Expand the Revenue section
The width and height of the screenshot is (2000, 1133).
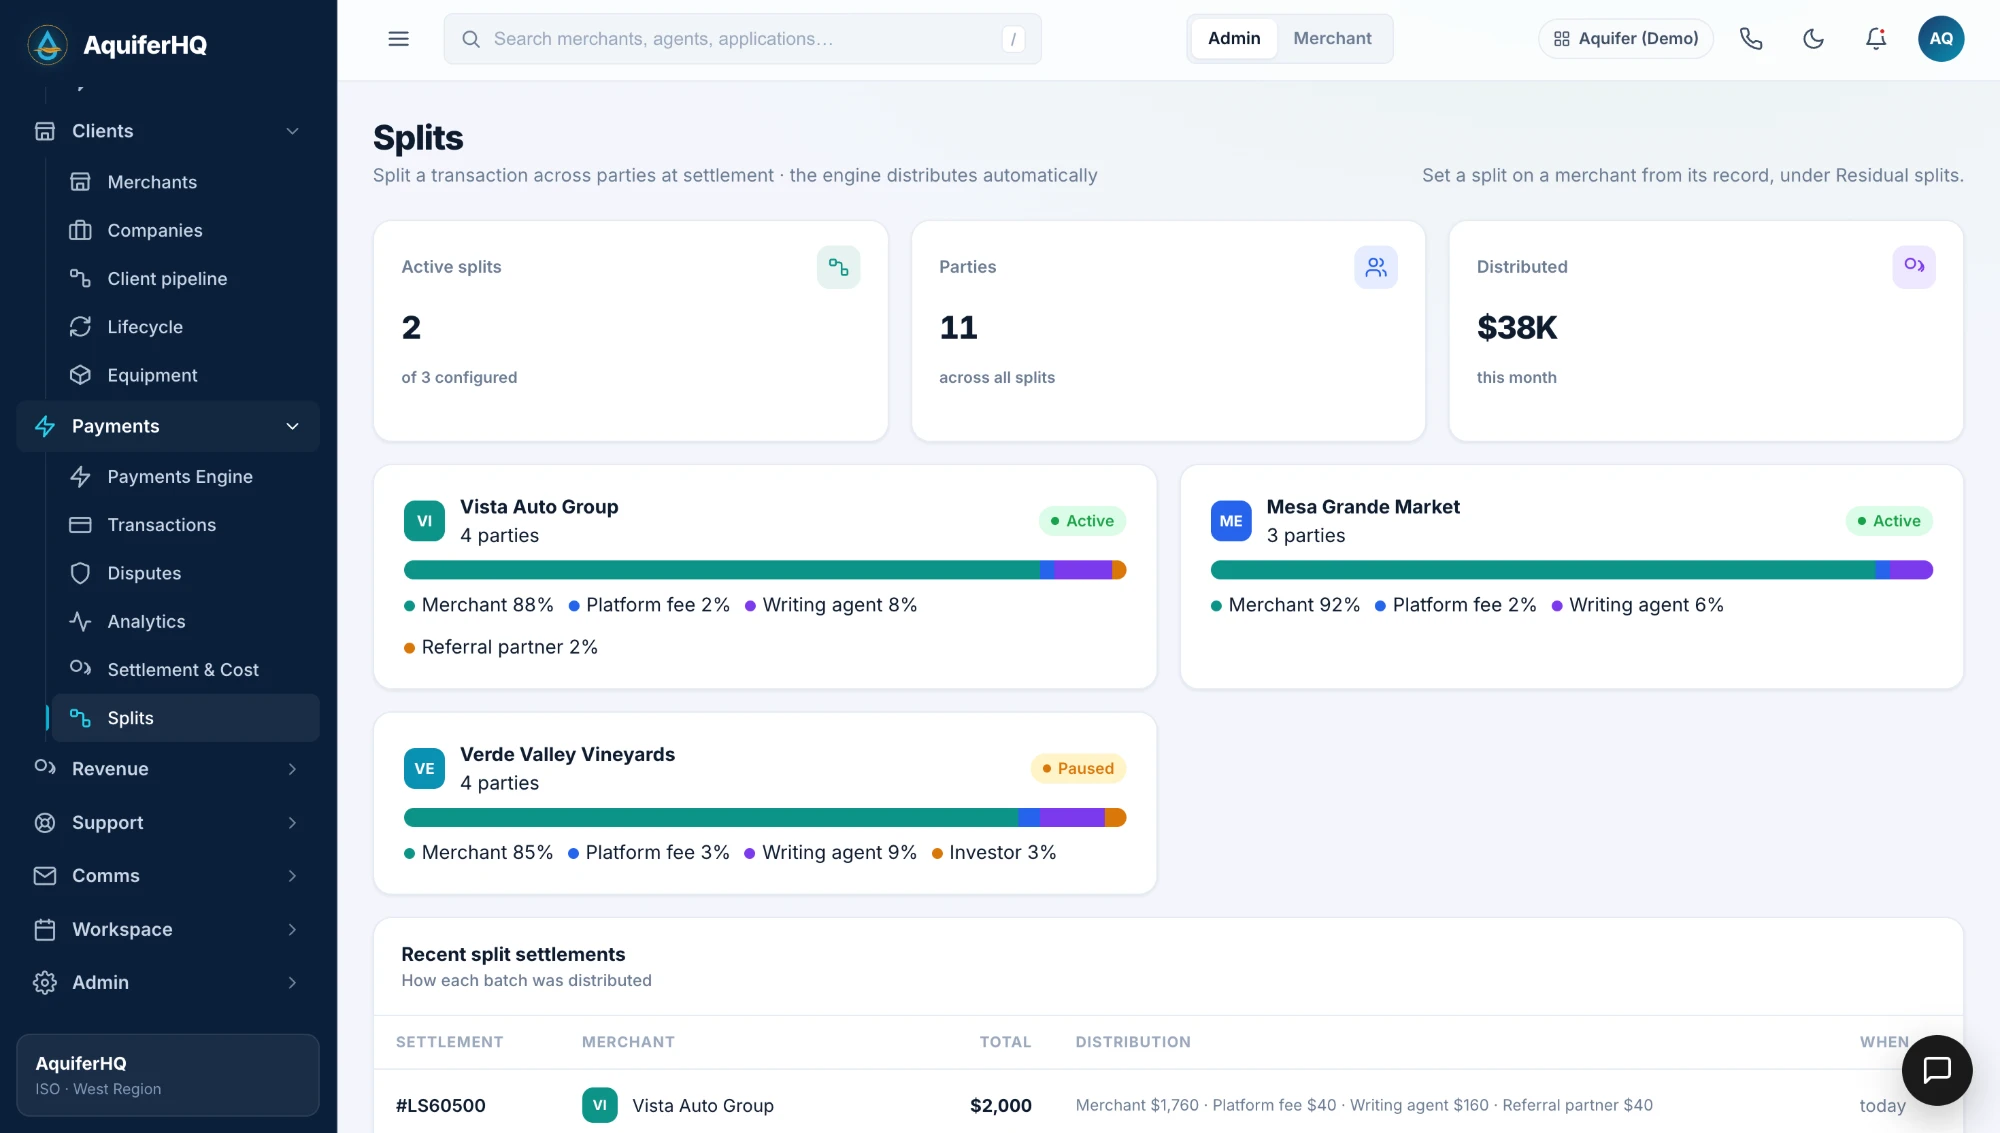point(168,769)
